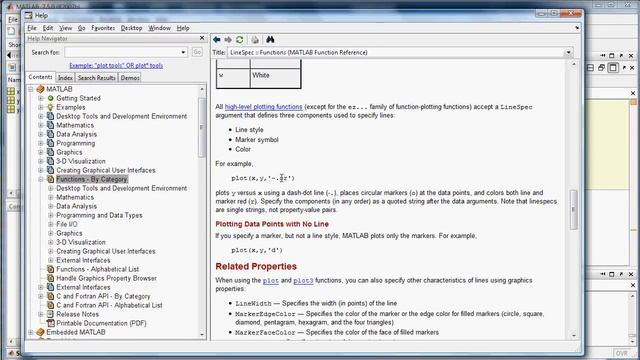
Task: Expand the External Interfaces node under MATLAB
Action: pyautogui.click(x=41, y=287)
